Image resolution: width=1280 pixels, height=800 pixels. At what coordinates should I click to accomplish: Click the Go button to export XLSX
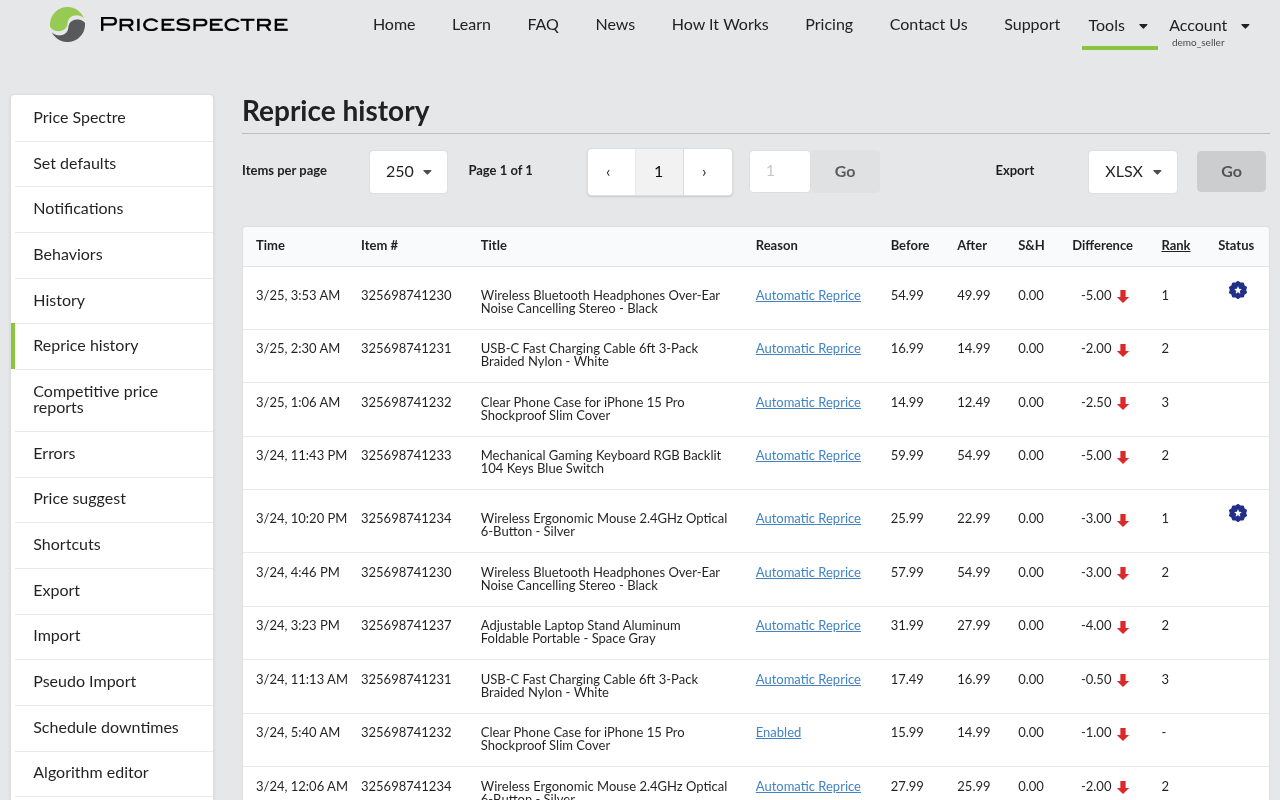click(1231, 171)
